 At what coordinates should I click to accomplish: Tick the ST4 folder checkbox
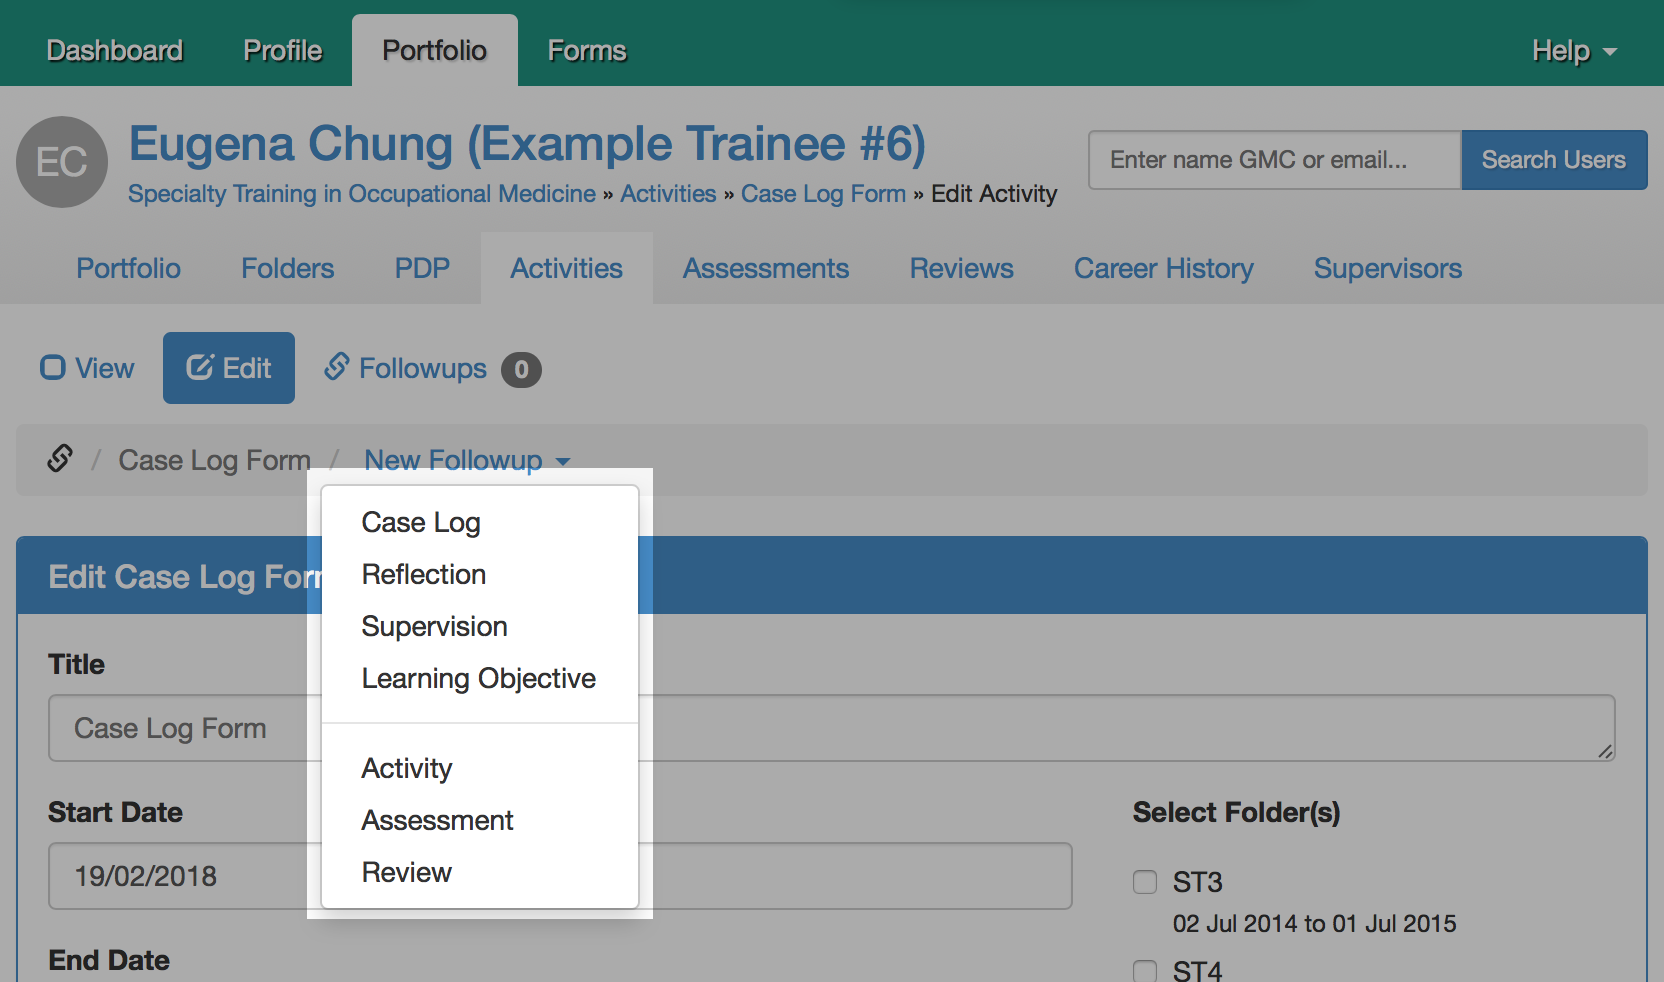[x=1145, y=970]
